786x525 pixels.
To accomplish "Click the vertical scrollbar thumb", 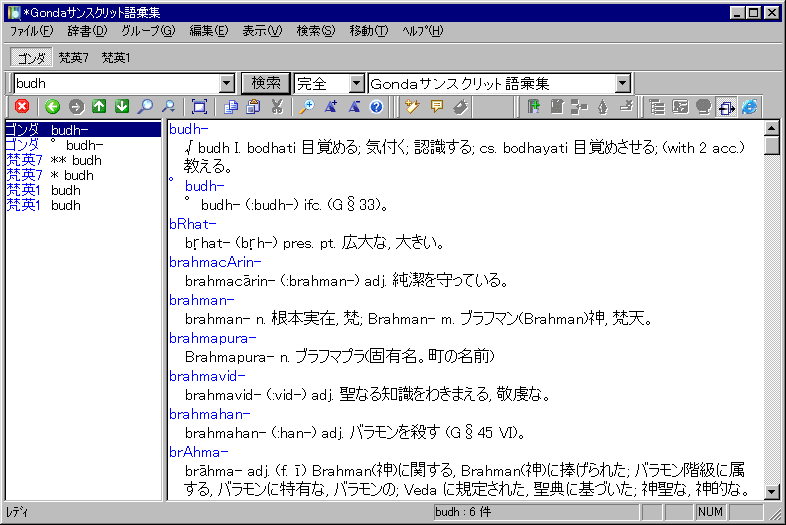I will (771, 145).
